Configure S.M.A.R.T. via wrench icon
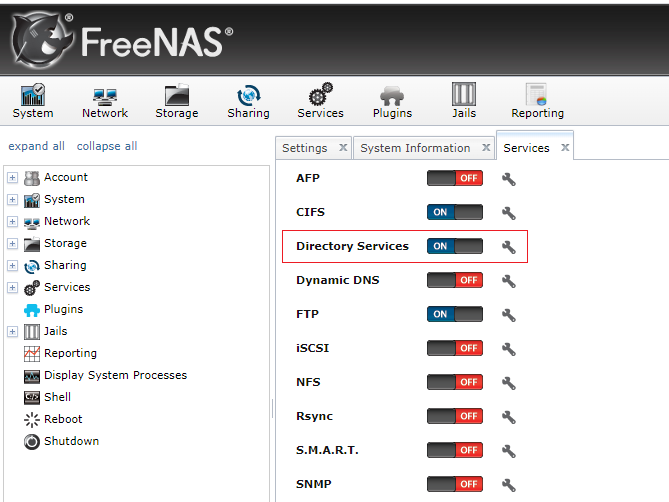 click(509, 451)
